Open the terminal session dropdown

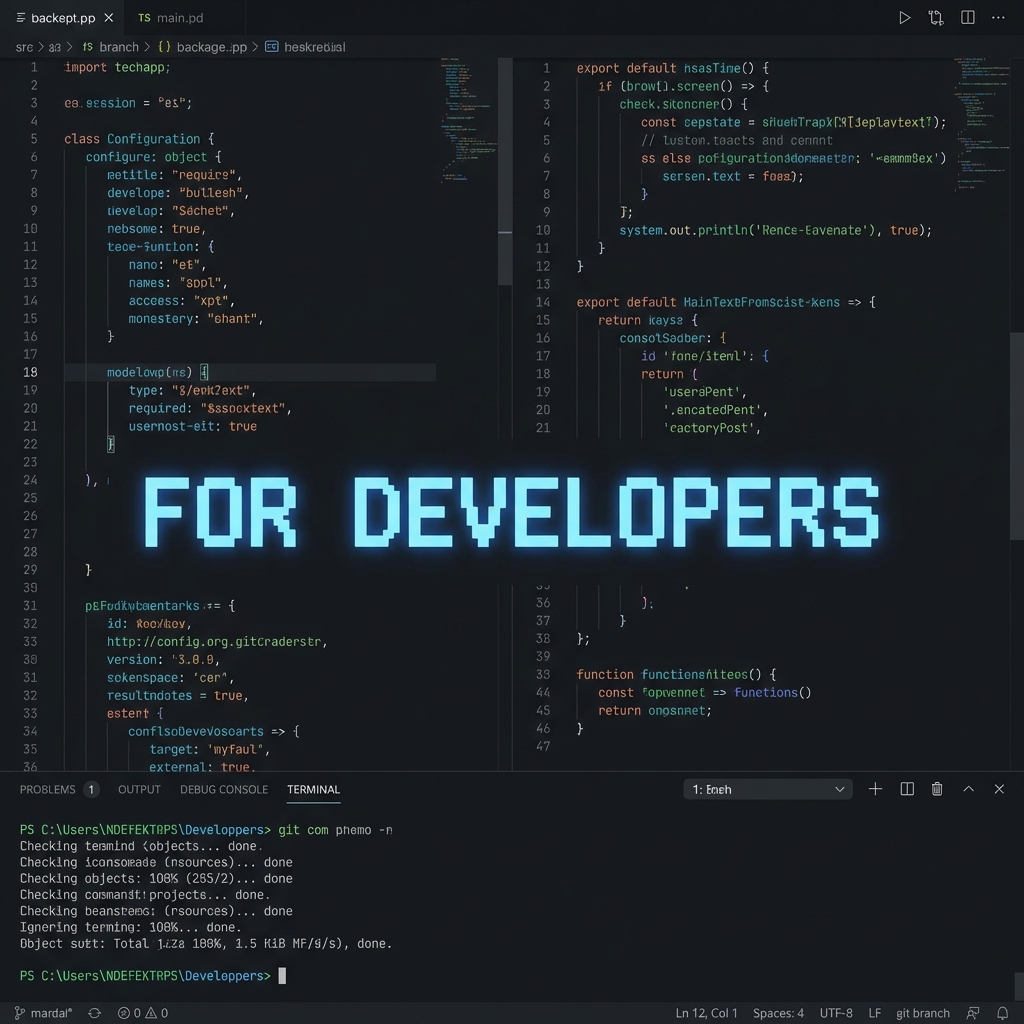[767, 789]
